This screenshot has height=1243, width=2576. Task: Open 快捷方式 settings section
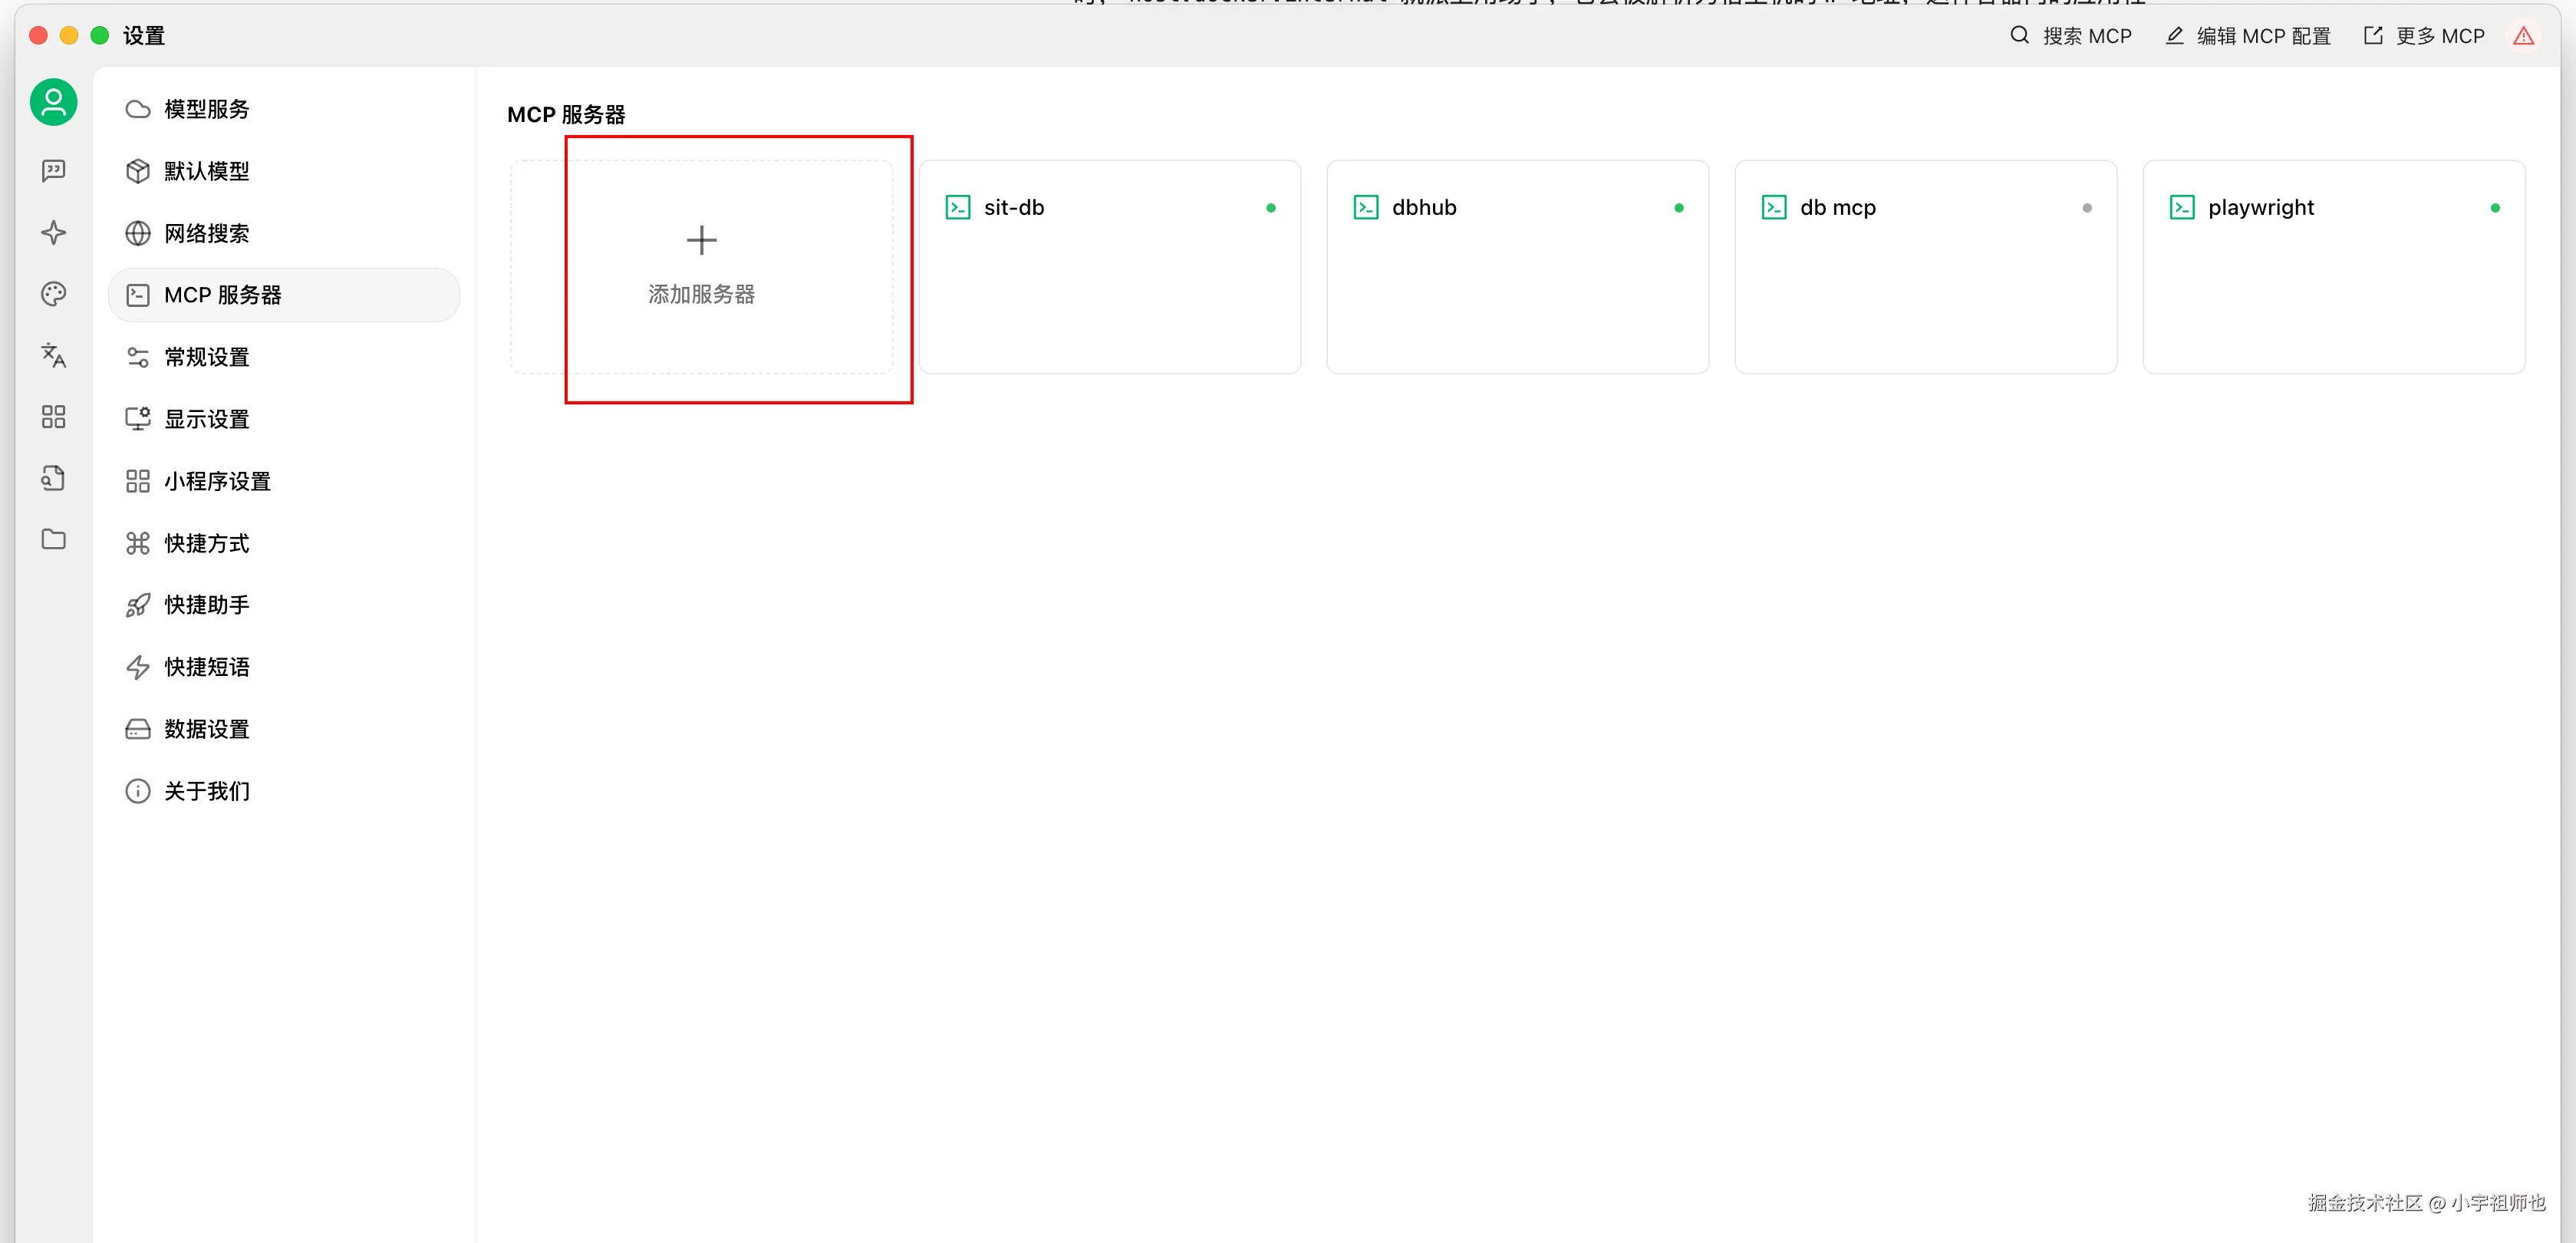(x=206, y=543)
